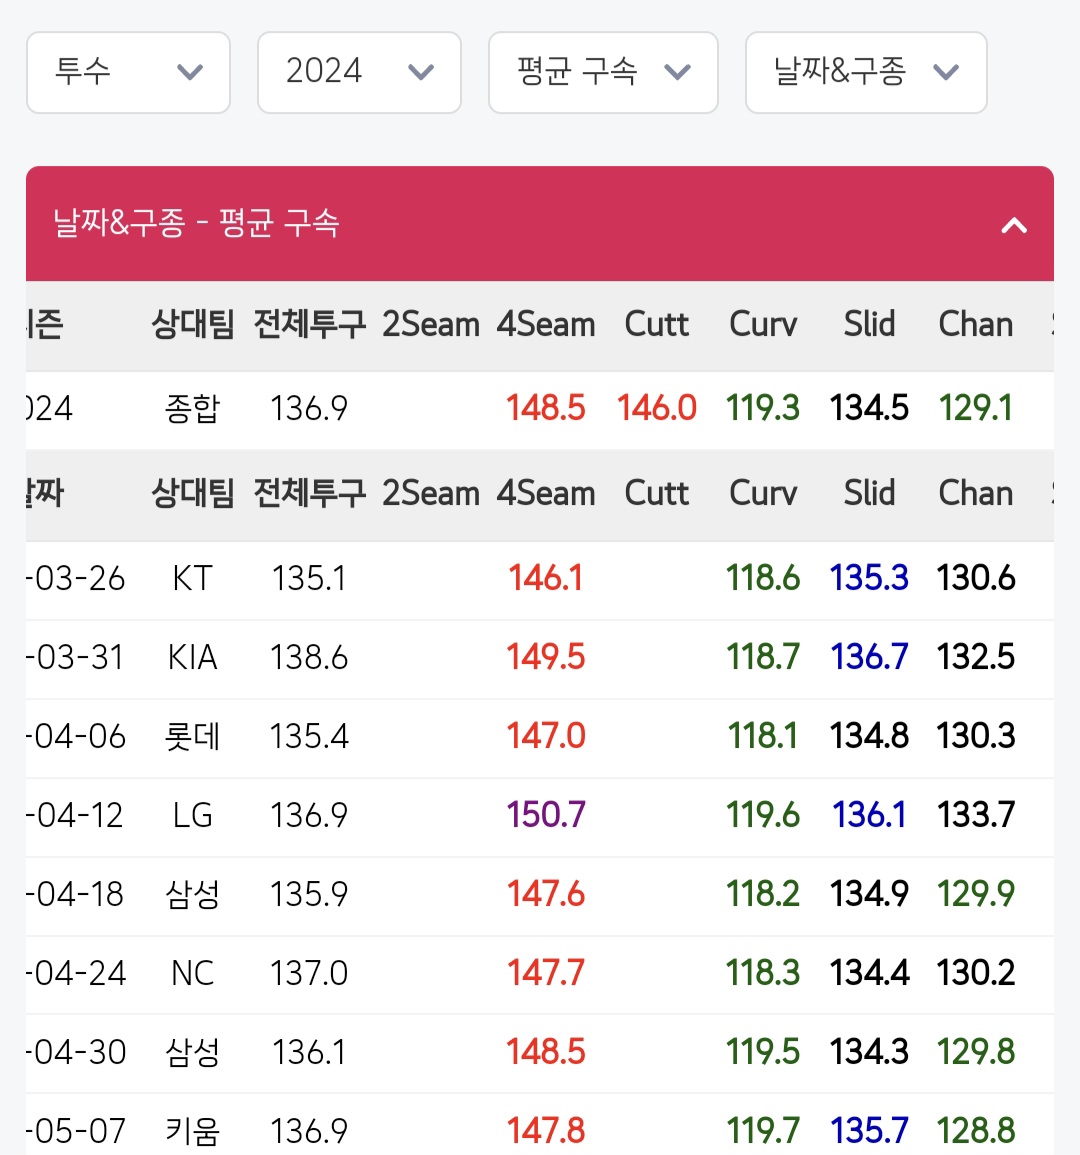The height and width of the screenshot is (1155, 1080).
Task: Open the 평균 구속 stat dropdown
Action: (x=603, y=72)
